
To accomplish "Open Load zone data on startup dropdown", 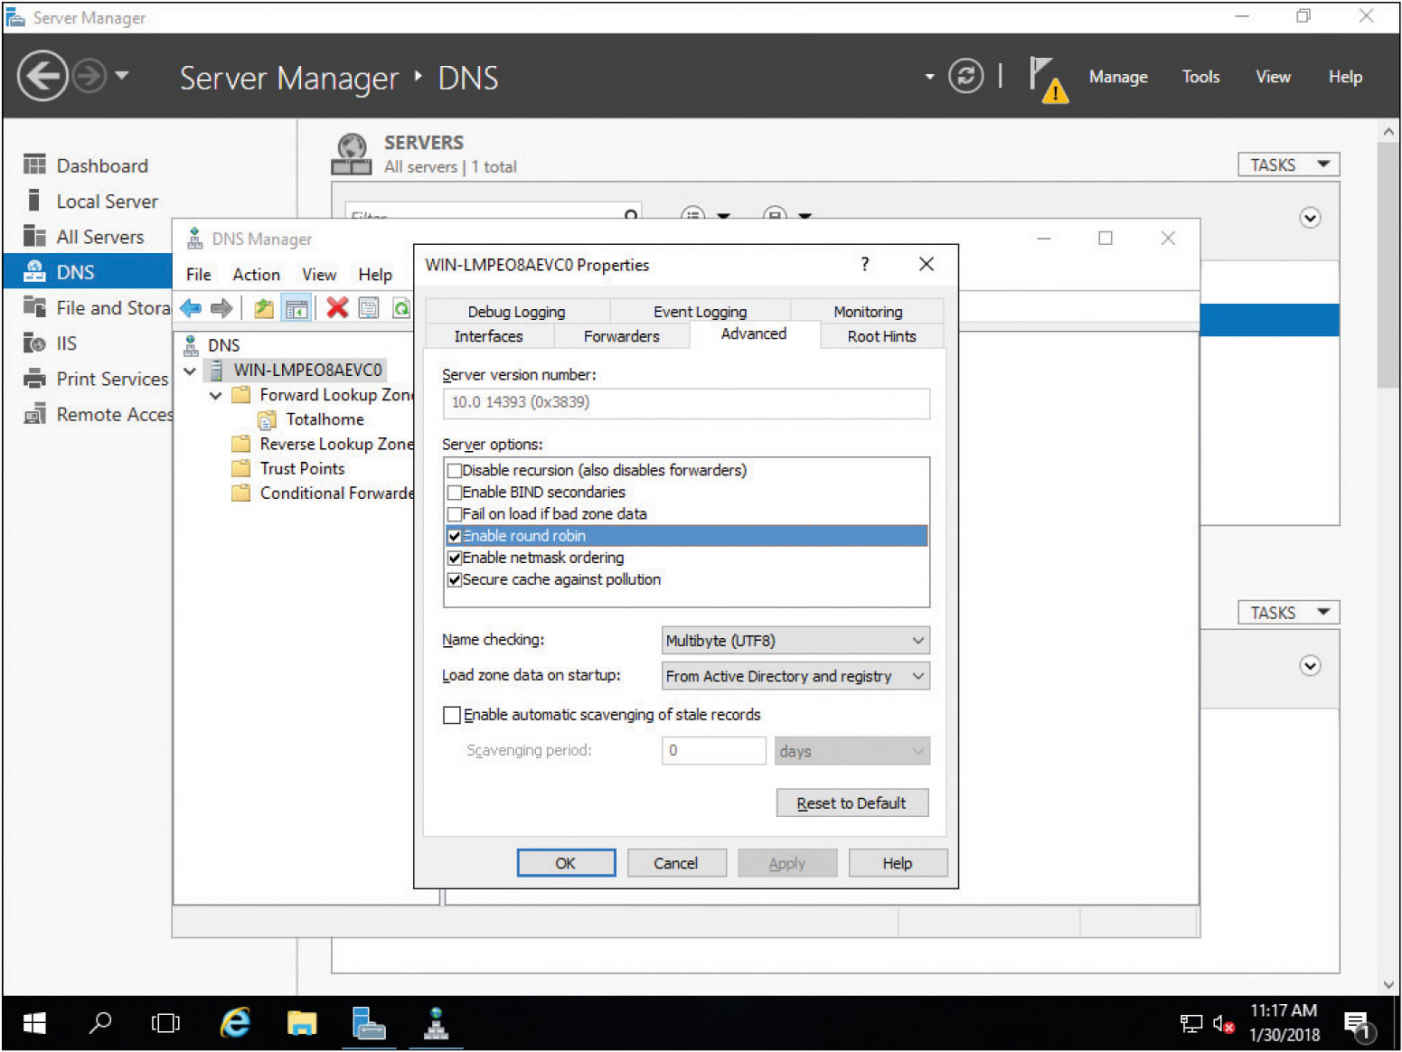I will point(796,676).
